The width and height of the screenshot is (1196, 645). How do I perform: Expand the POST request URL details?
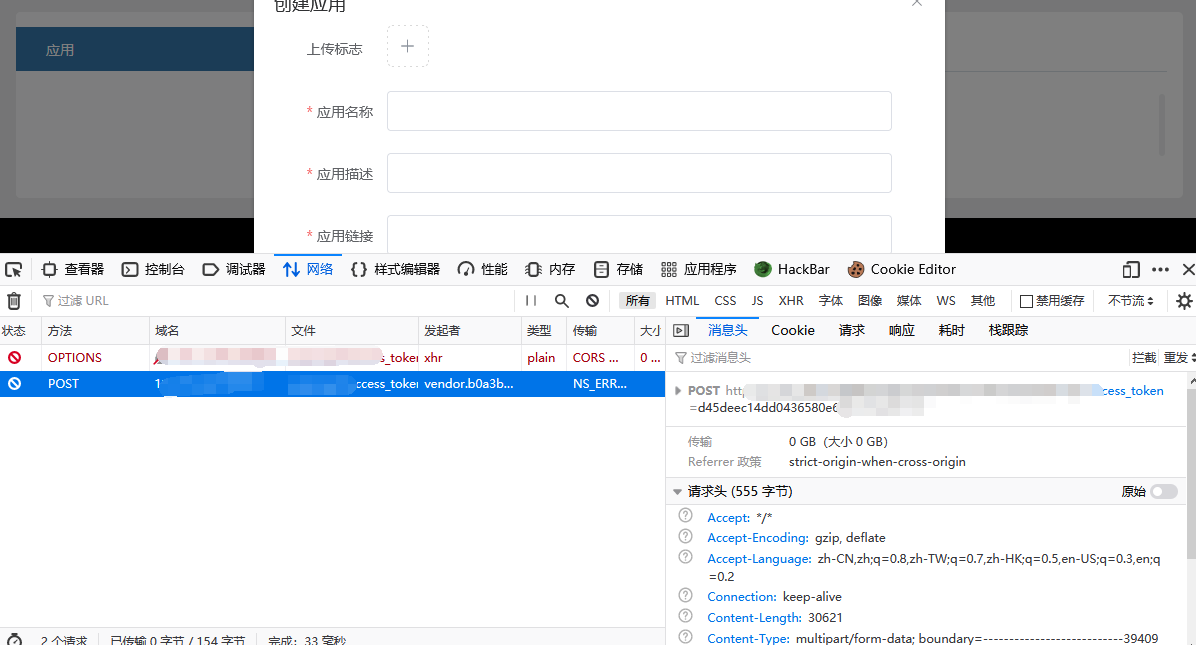tap(679, 391)
